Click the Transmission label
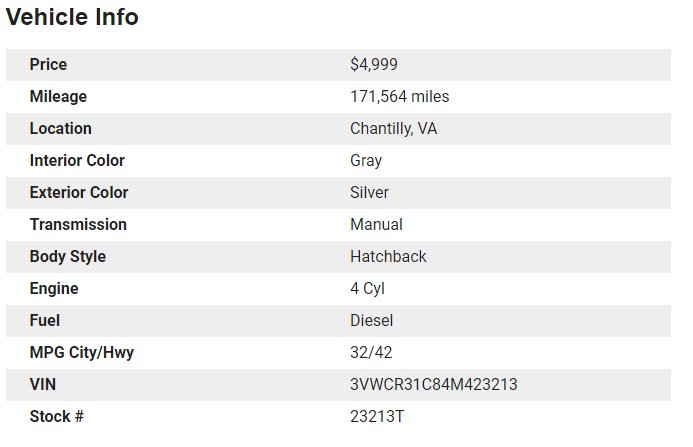The height and width of the screenshot is (447, 693). pos(78,225)
